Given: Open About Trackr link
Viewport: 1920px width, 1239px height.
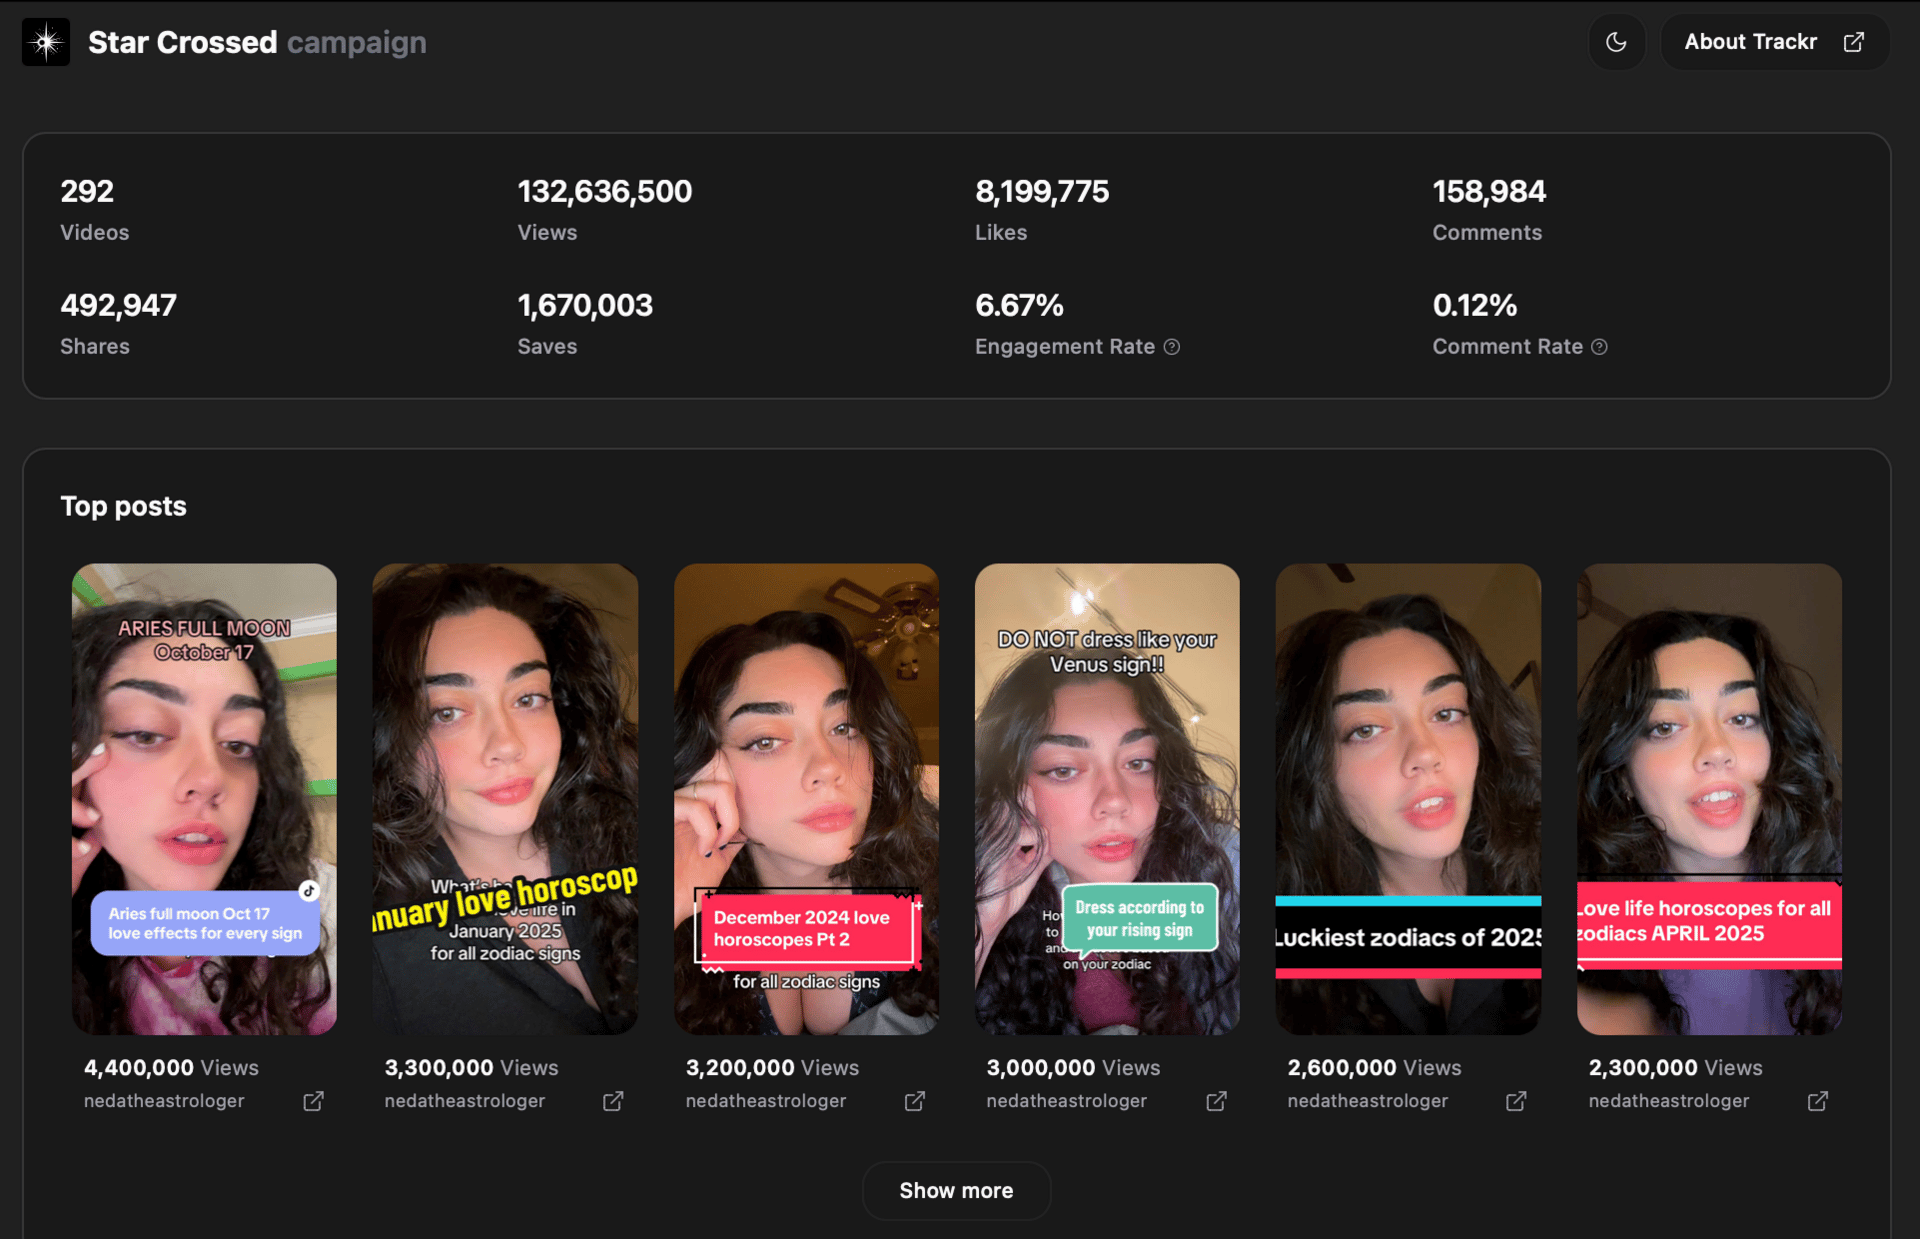Looking at the screenshot, I should 1773,42.
